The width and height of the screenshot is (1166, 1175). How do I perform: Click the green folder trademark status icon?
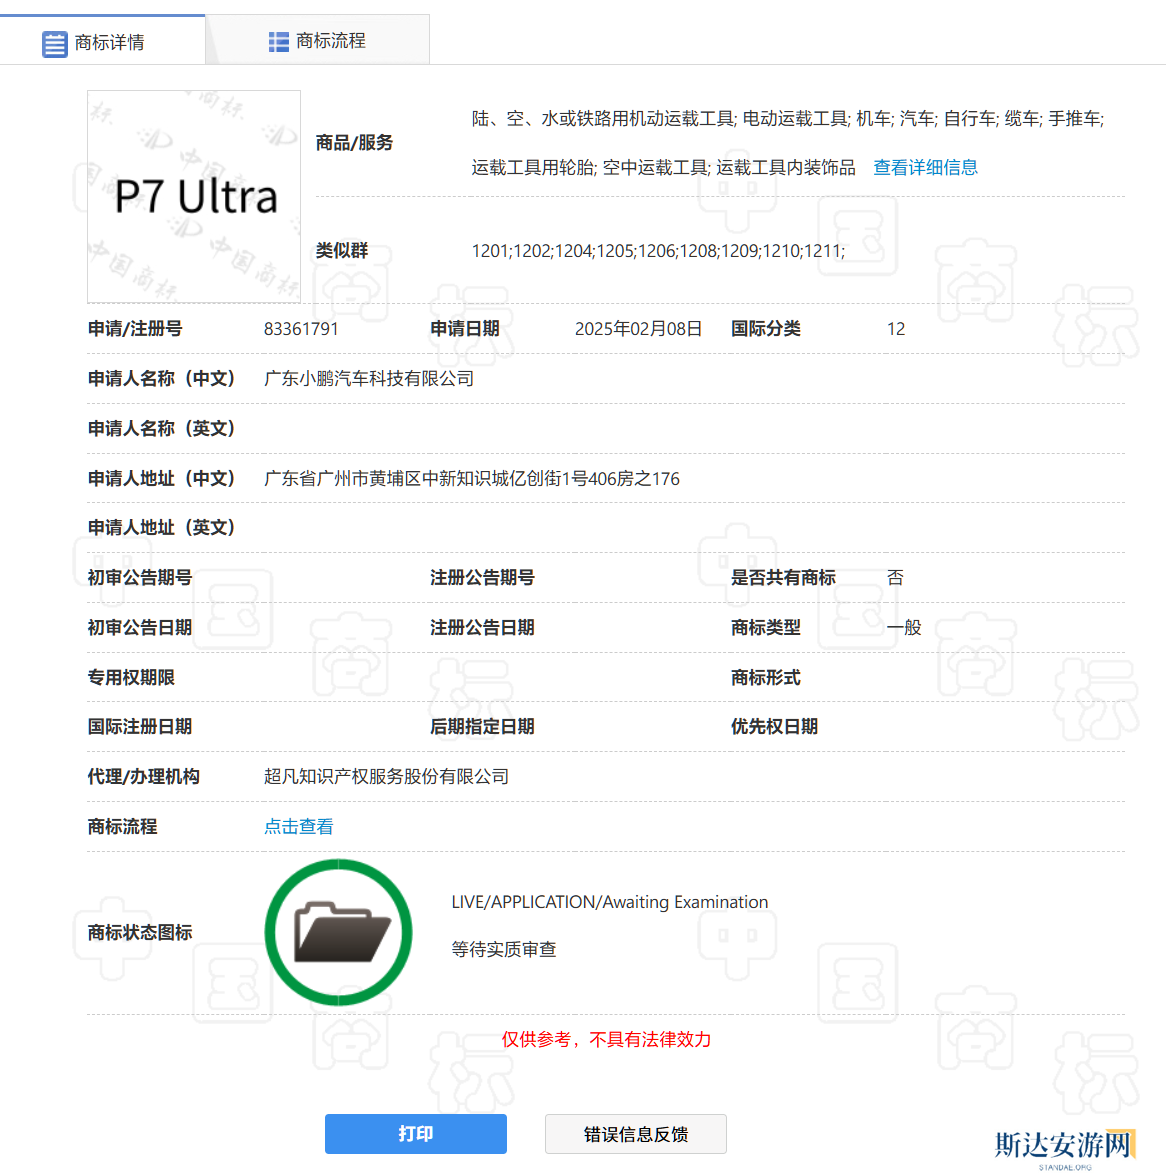point(338,932)
